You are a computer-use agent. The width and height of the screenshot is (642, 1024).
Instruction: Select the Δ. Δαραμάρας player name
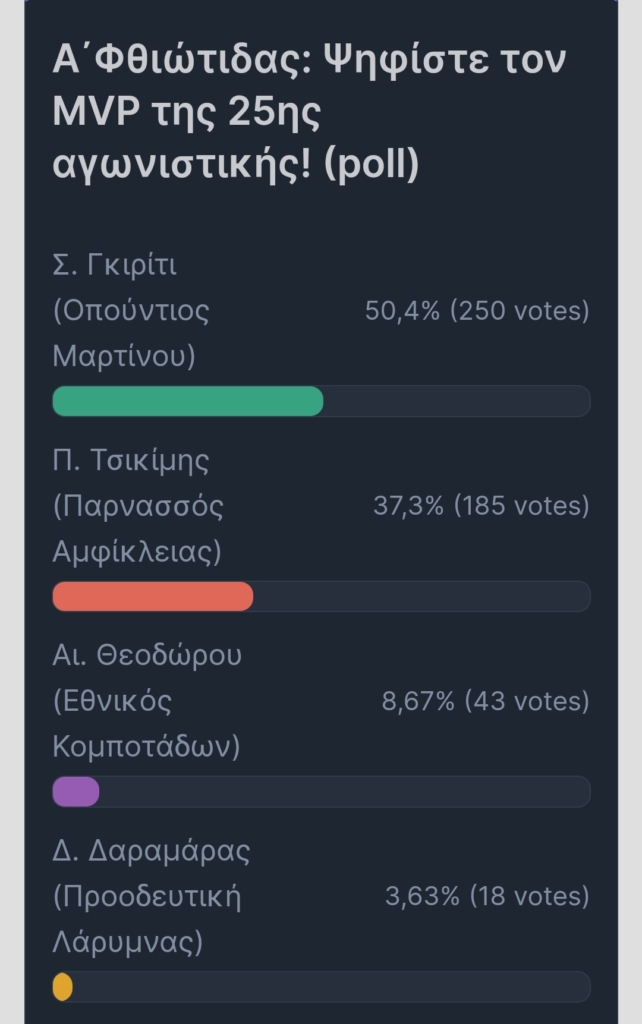[x=151, y=851]
